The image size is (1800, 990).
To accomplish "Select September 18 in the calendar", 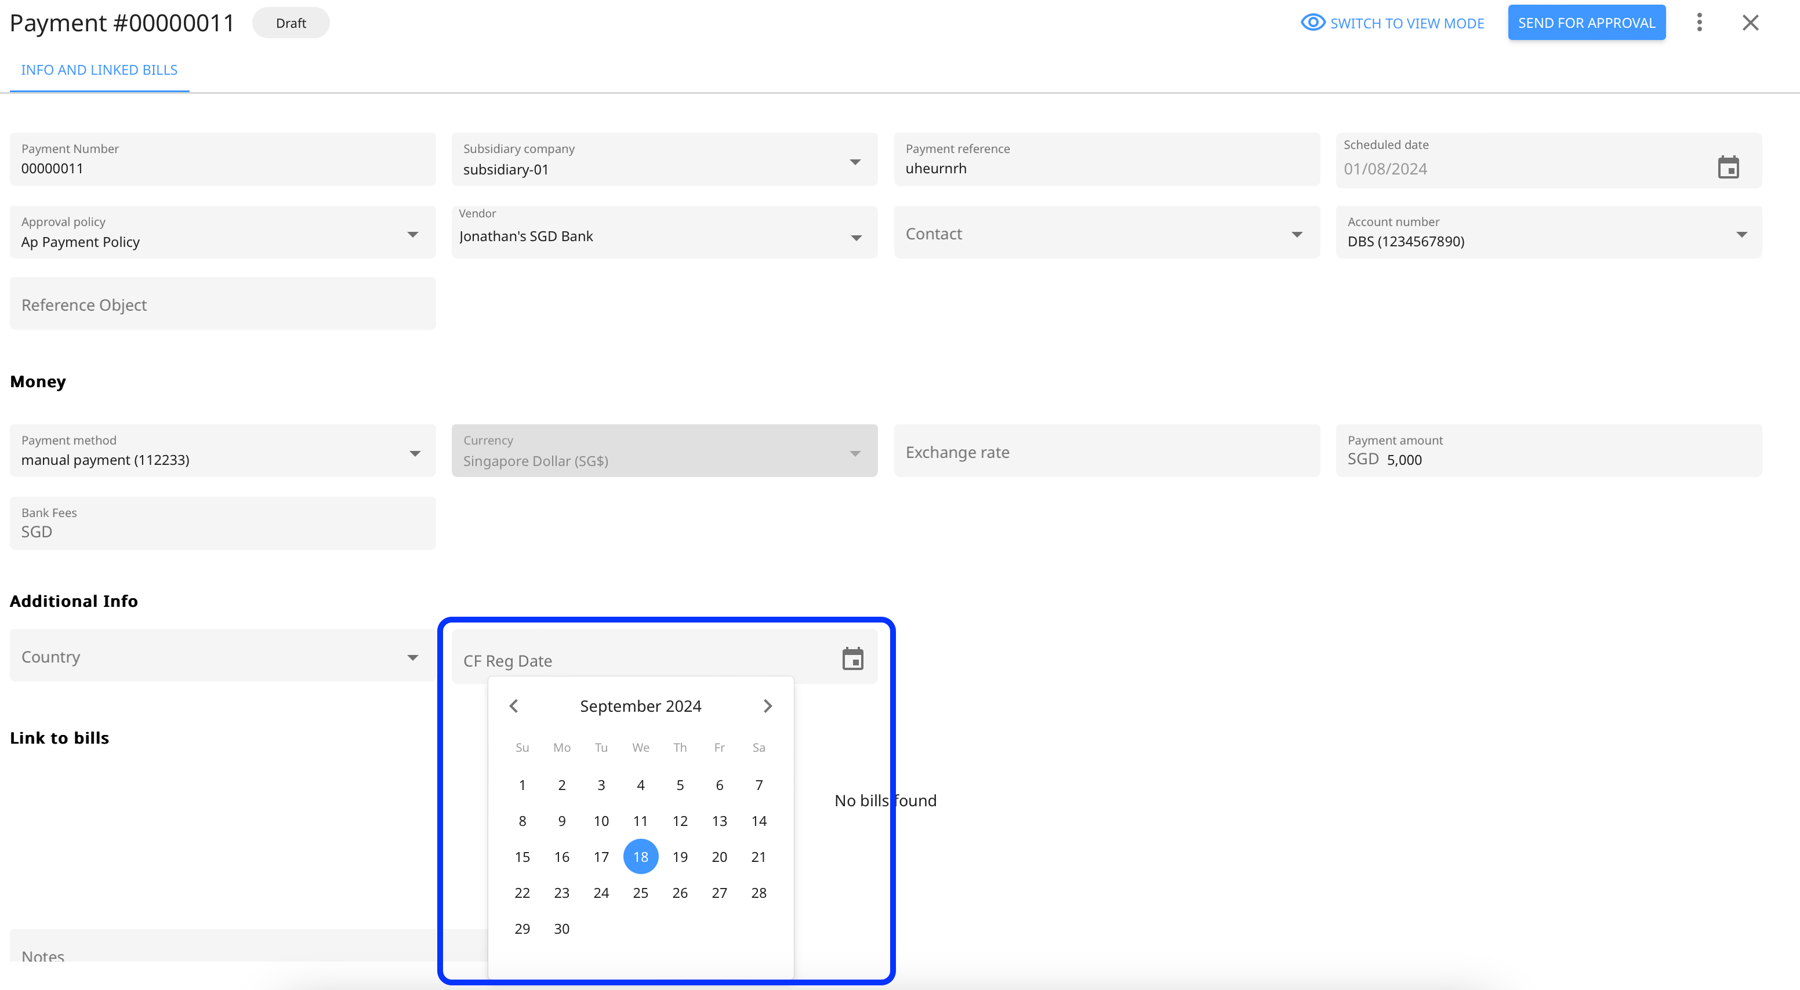I will pos(640,857).
